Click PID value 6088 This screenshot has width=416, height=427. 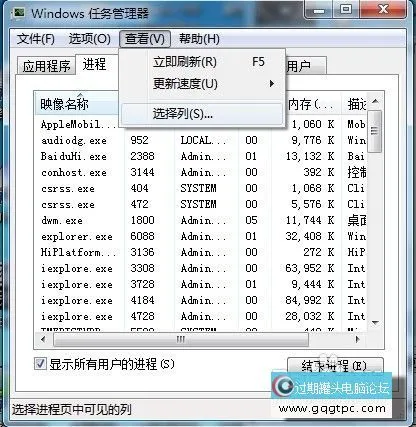(x=143, y=236)
